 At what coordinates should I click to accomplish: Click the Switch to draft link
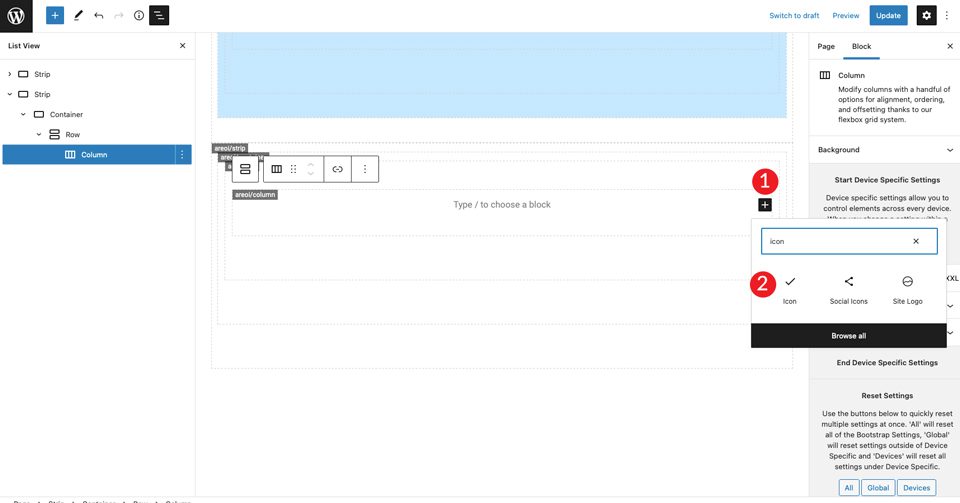tap(794, 15)
